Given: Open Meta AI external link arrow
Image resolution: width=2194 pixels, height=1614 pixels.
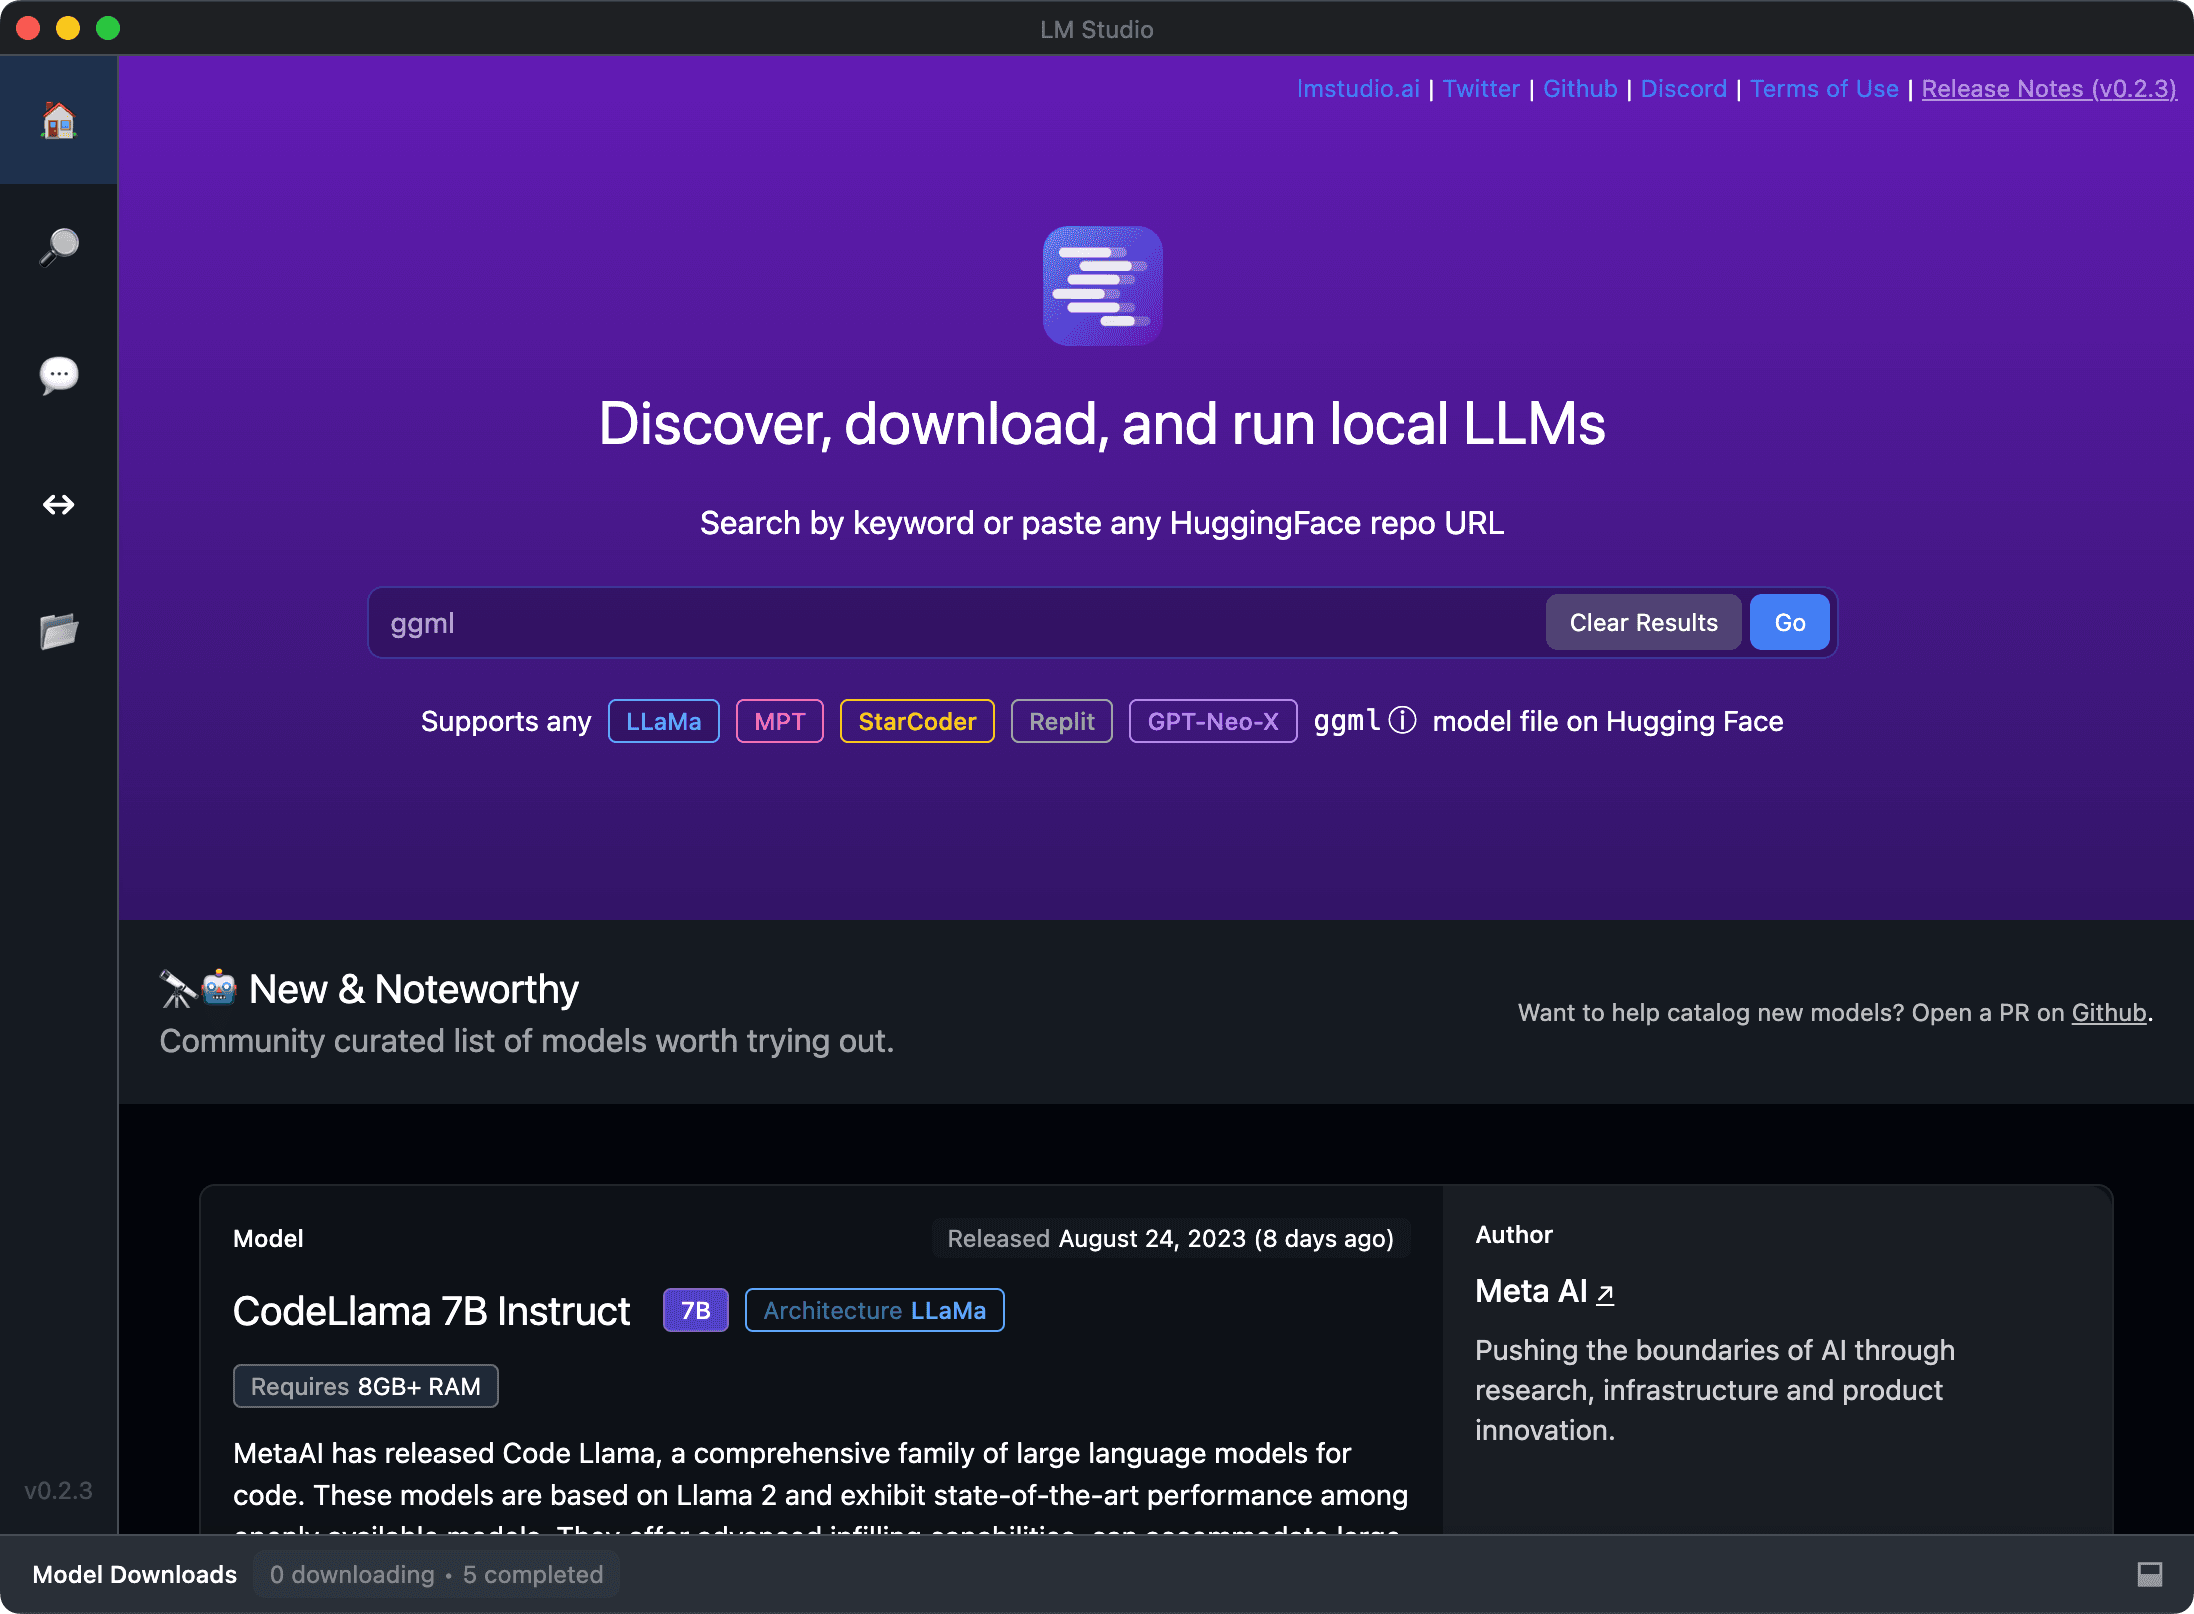Looking at the screenshot, I should [1605, 1293].
